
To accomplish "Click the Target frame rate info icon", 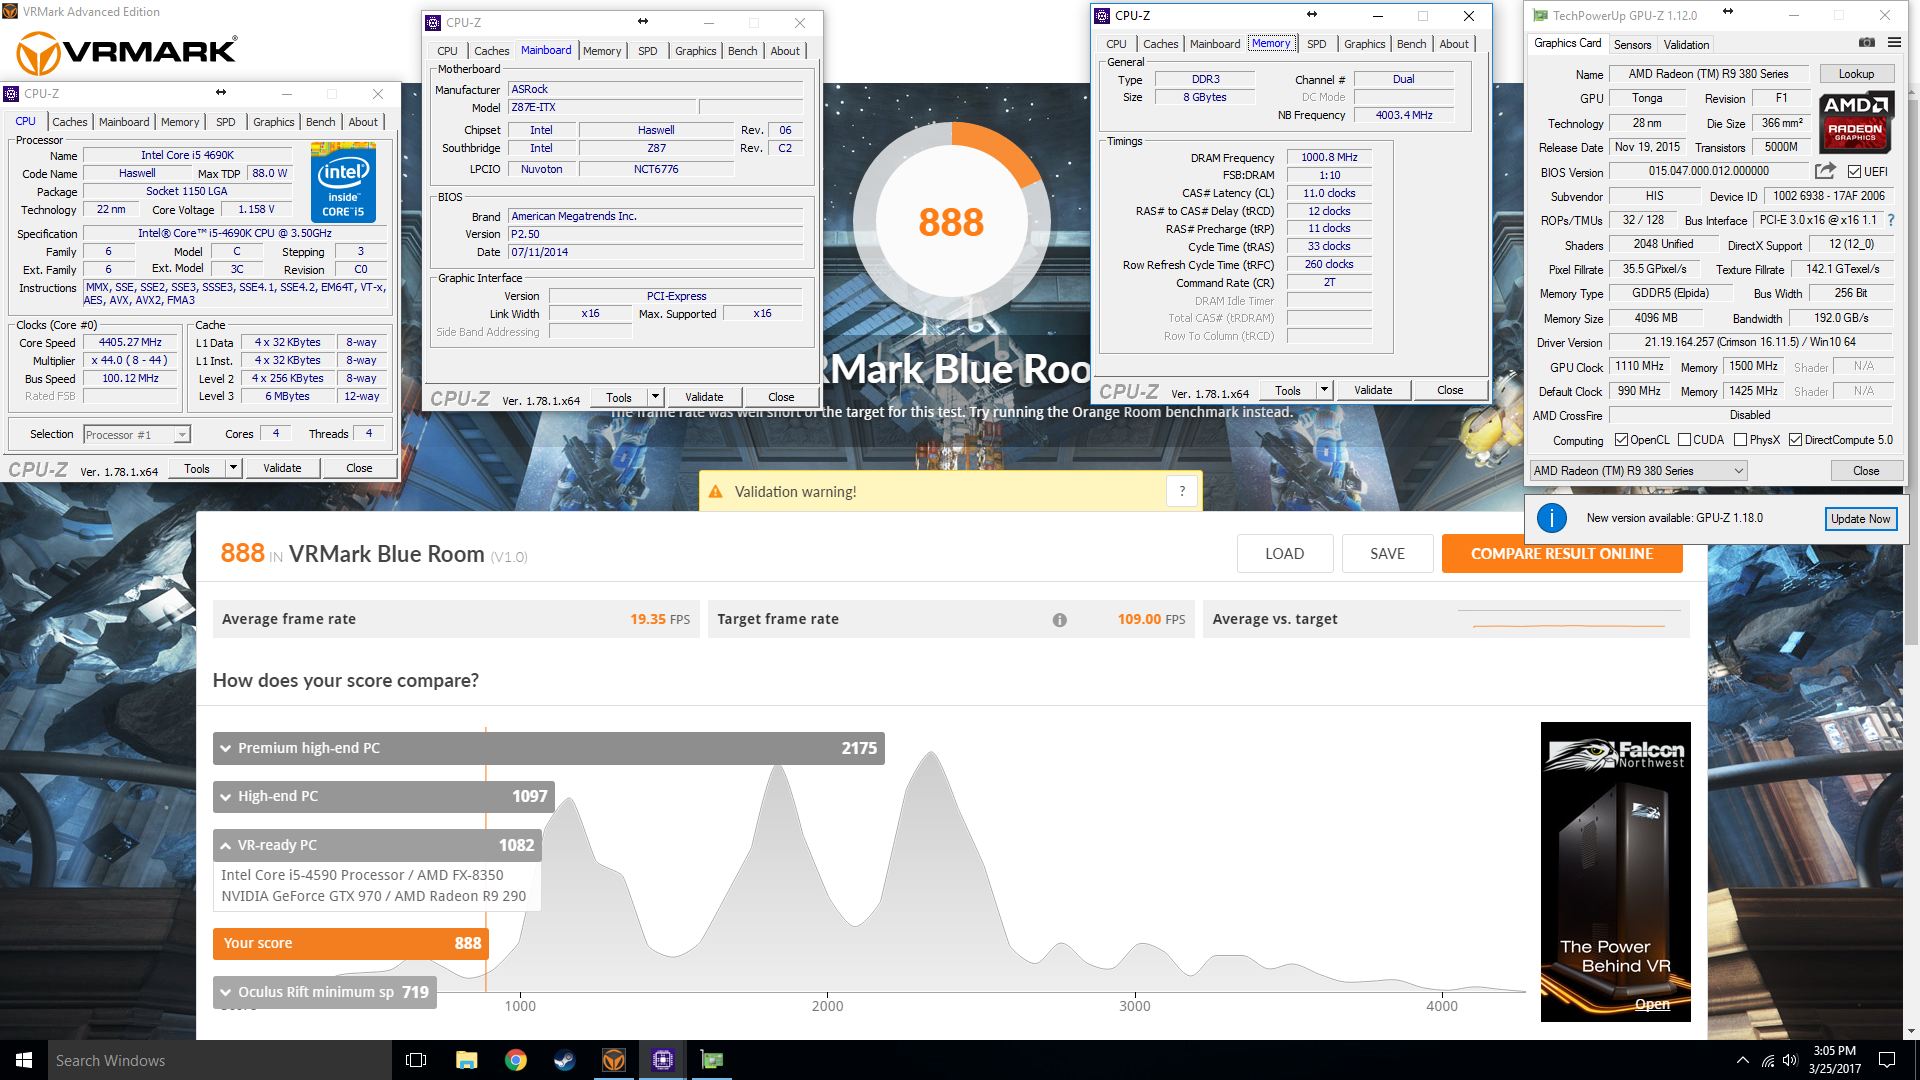I will (x=1059, y=620).
